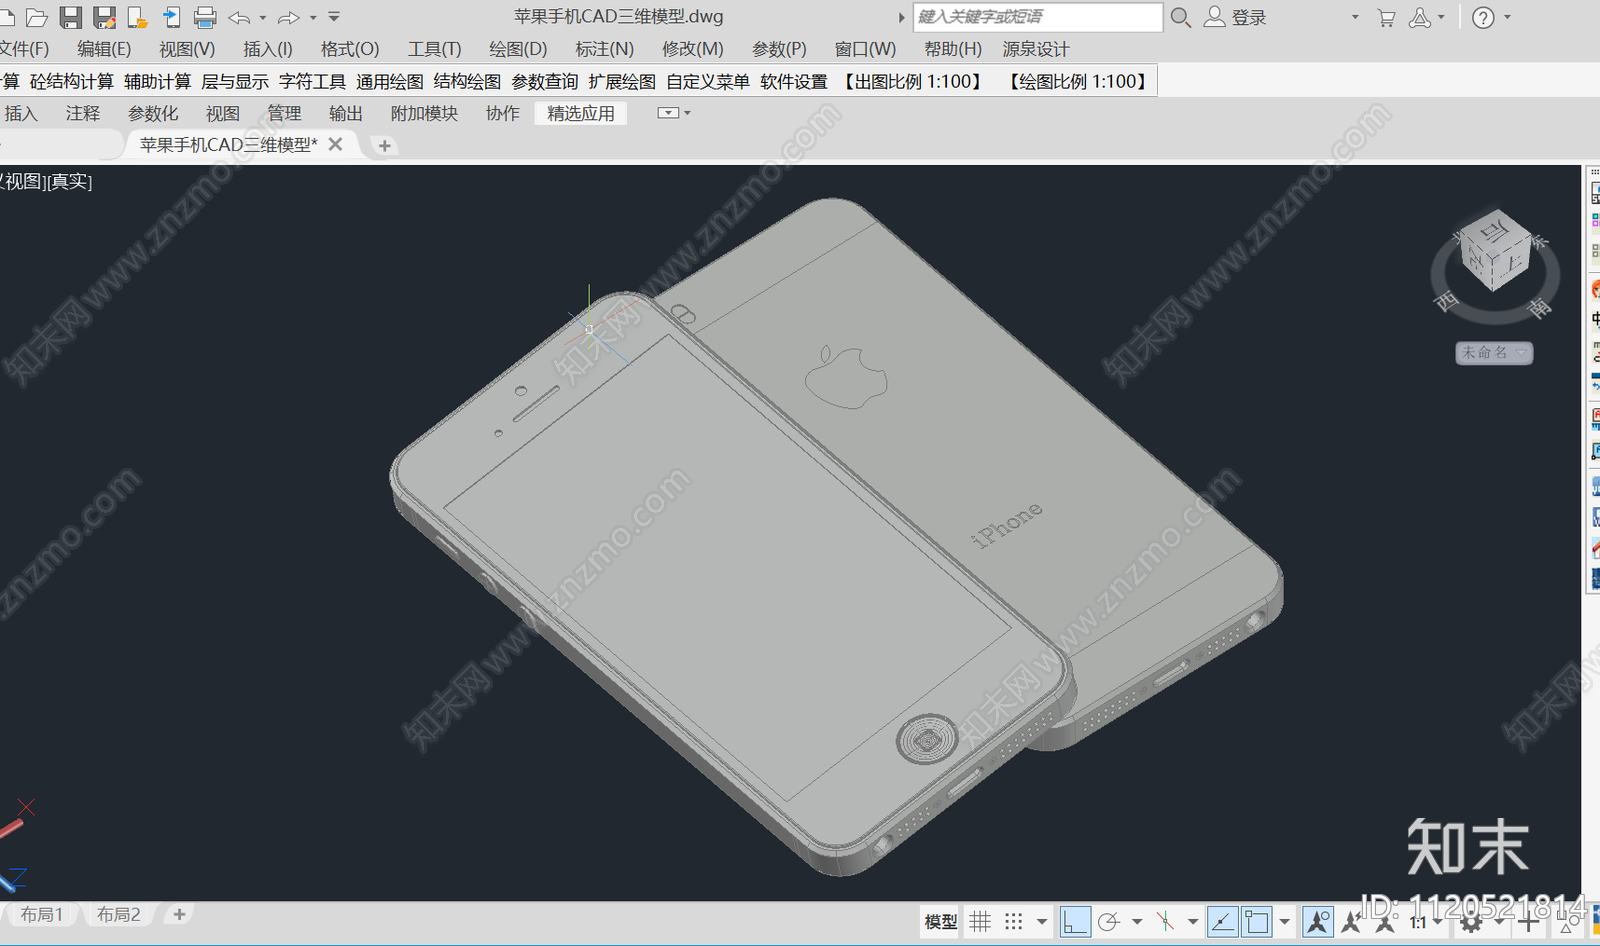Switch to the 参数化 ribbon tab
This screenshot has width=1600, height=946.
coord(153,114)
